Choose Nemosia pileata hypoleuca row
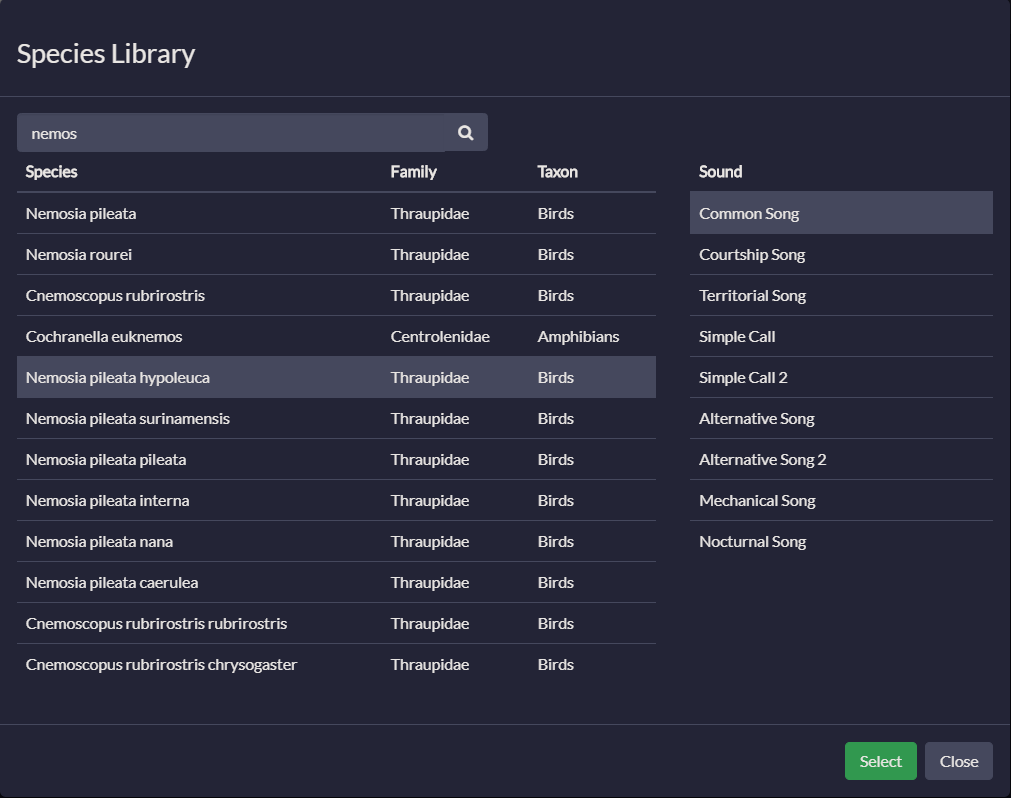 (336, 377)
